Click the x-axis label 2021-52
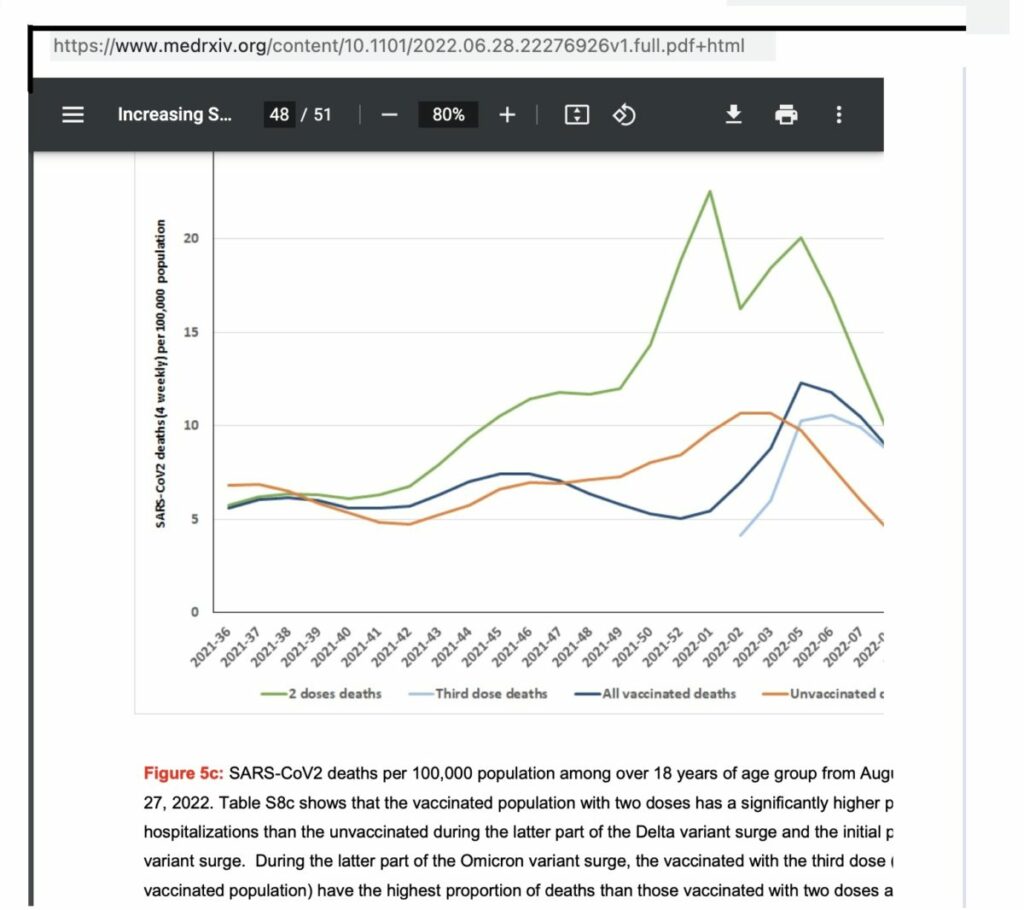Screen dimensions: 1024x910 tap(663, 647)
